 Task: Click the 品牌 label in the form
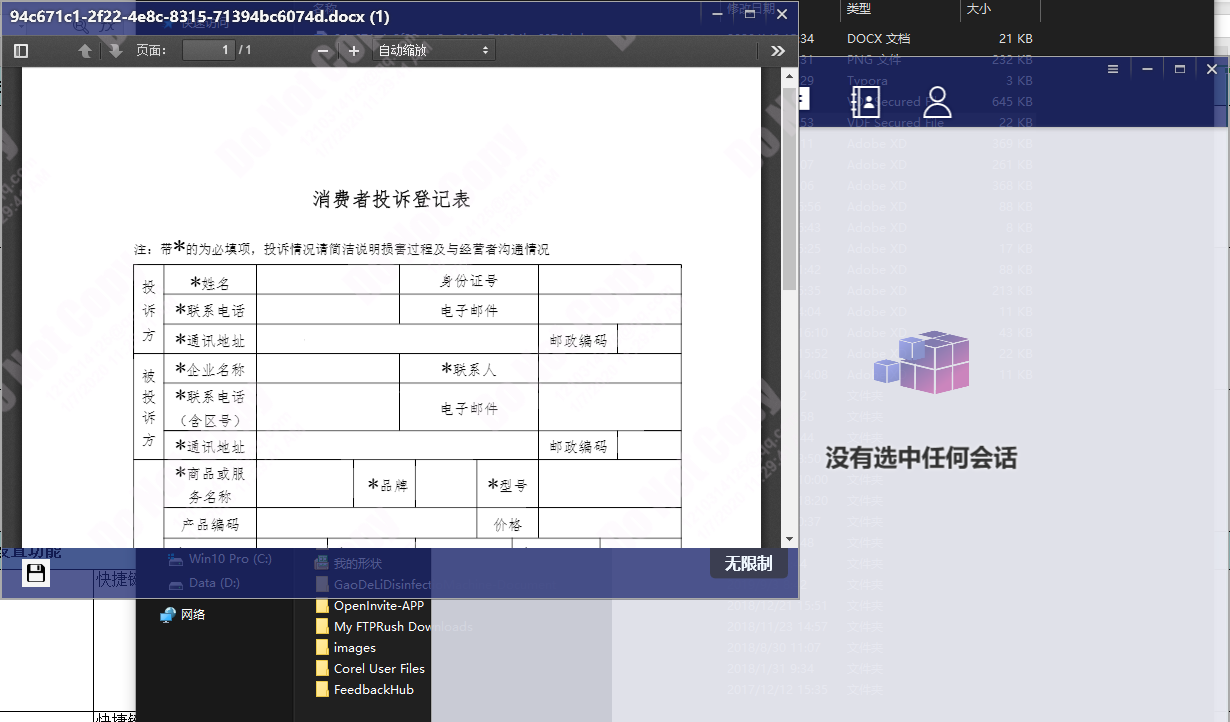387,485
